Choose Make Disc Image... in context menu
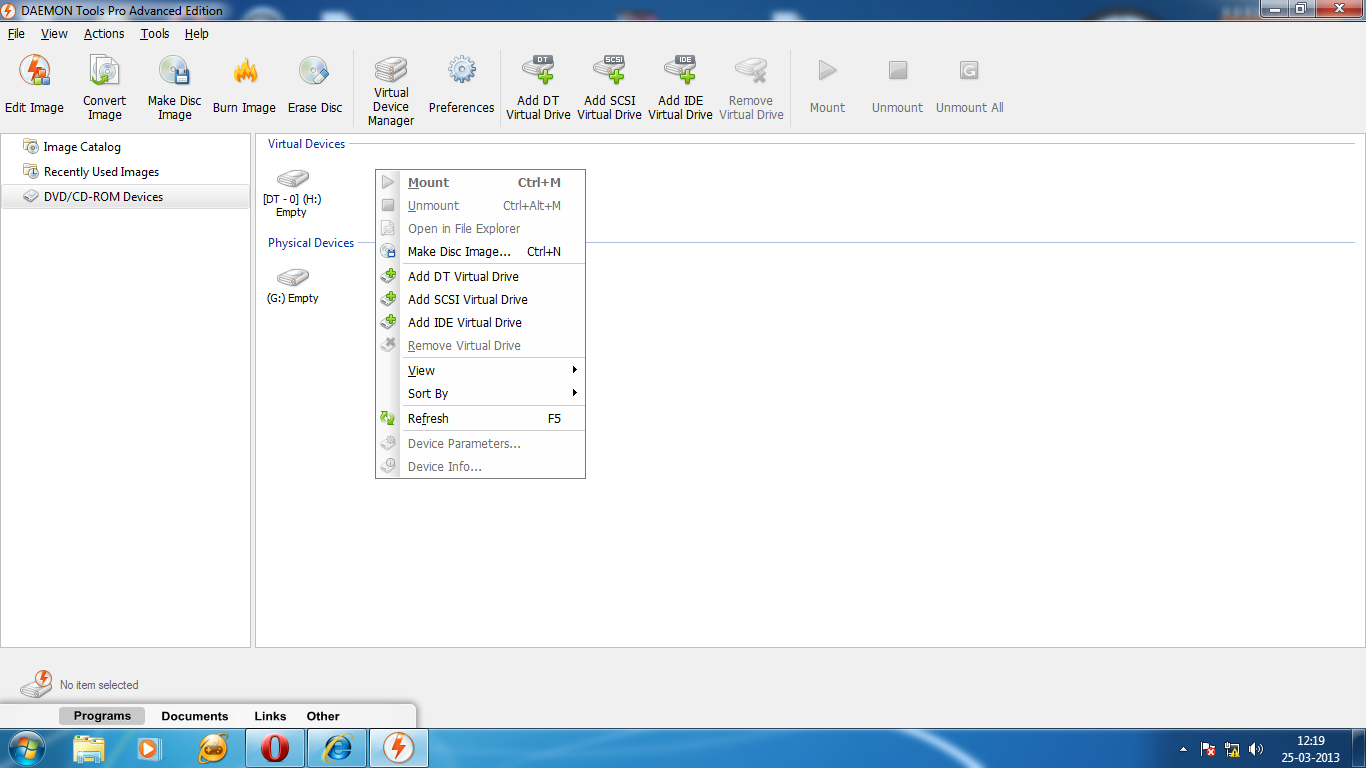 tap(480, 251)
